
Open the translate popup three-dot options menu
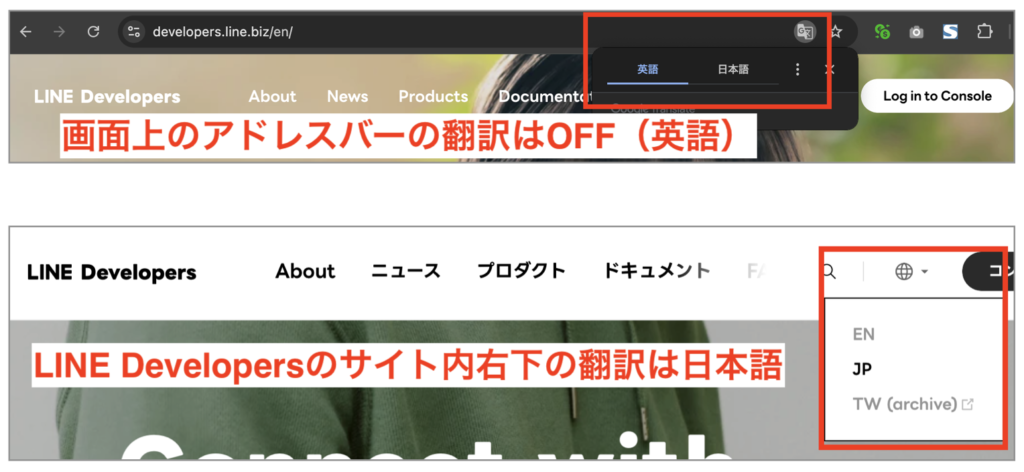tap(797, 70)
